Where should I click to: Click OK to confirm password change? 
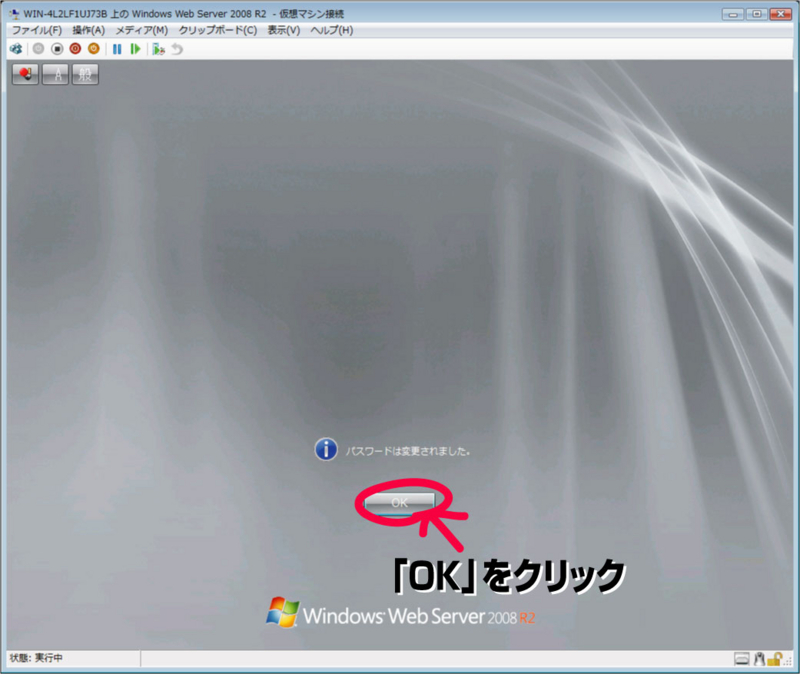399,503
